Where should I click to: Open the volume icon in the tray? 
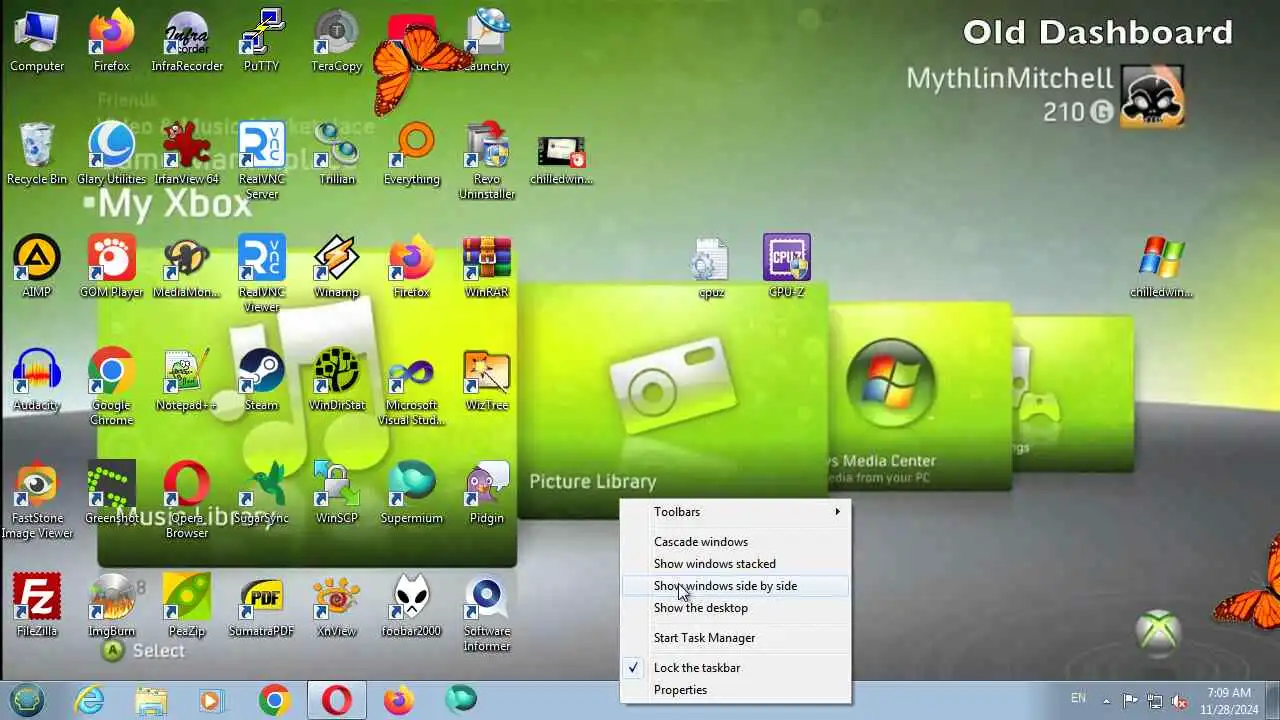click(1180, 701)
